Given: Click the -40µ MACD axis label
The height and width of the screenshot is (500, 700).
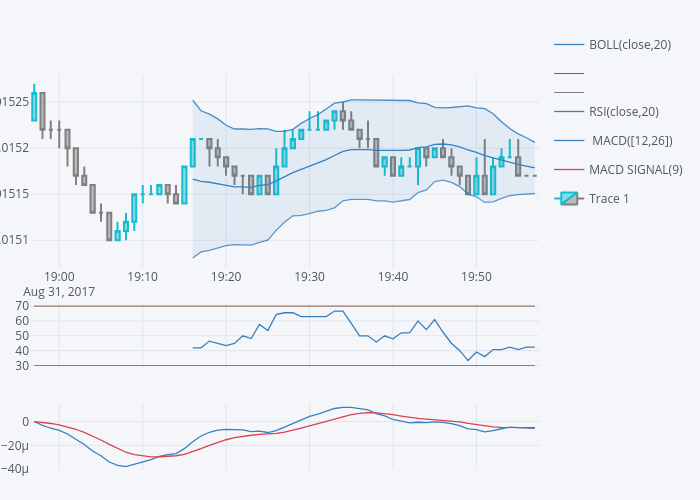Looking at the screenshot, I should click(16, 470).
